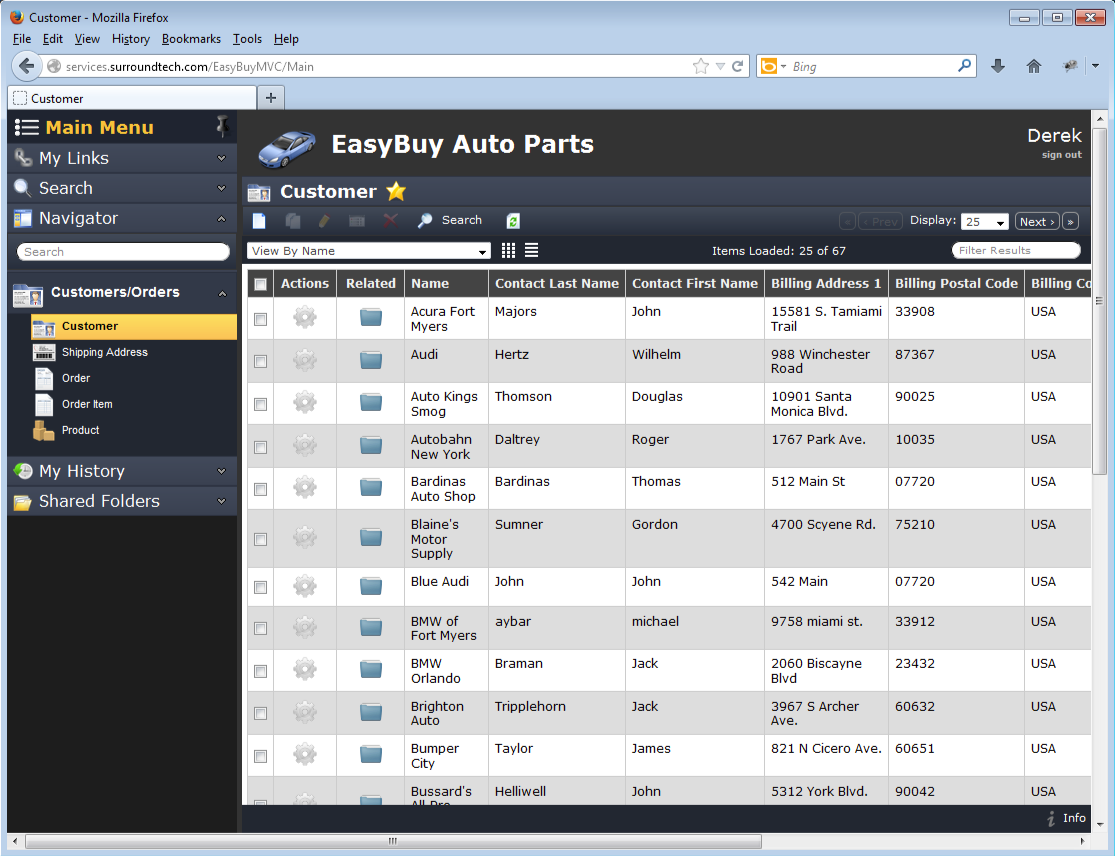This screenshot has width=1115, height=856.
Task: Check the Acura Fort Myers row checkbox
Action: coord(260,319)
